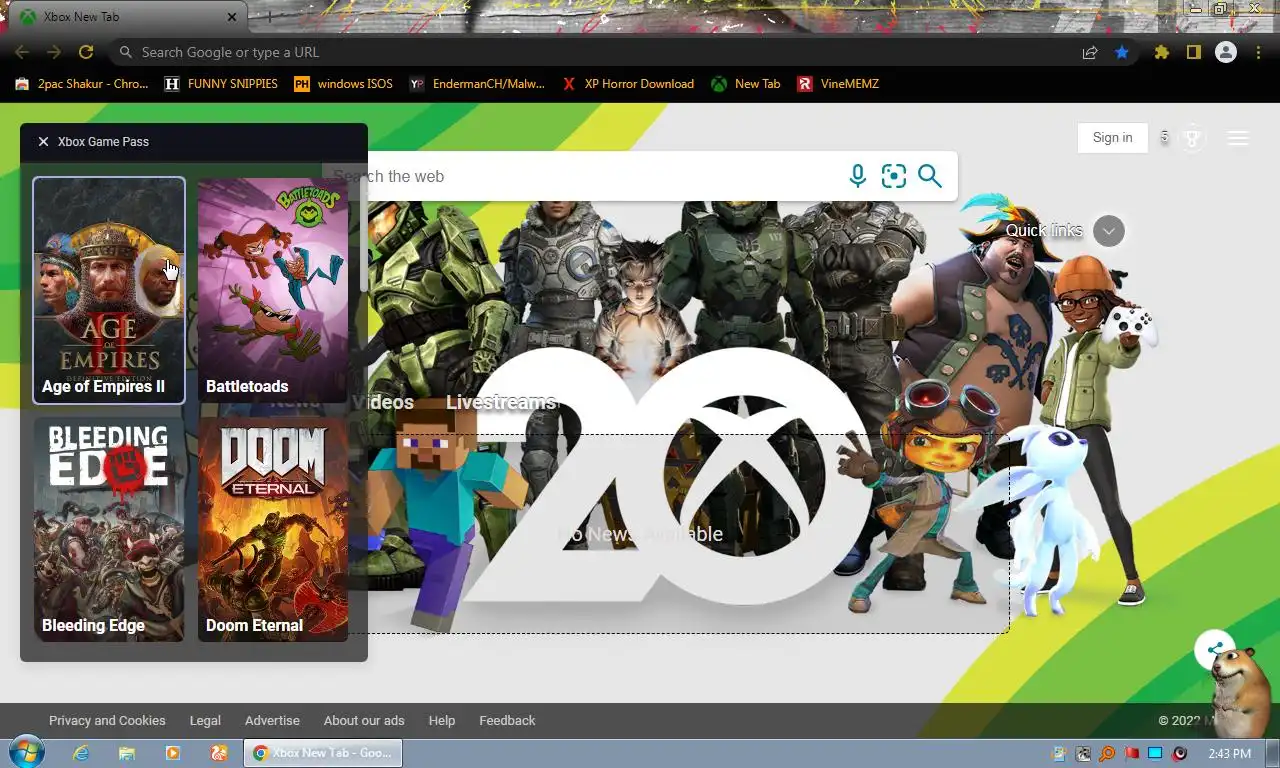Open the FUNNY SNIPPIES bookmark
Screen dimensions: 1280x768
point(221,84)
